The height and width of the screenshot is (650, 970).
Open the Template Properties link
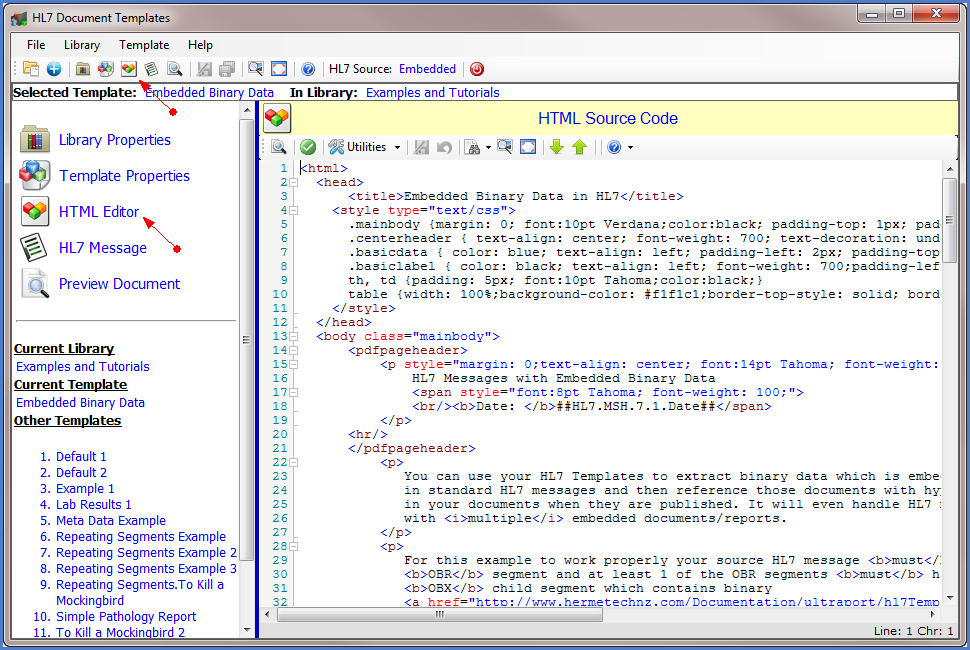tap(124, 176)
